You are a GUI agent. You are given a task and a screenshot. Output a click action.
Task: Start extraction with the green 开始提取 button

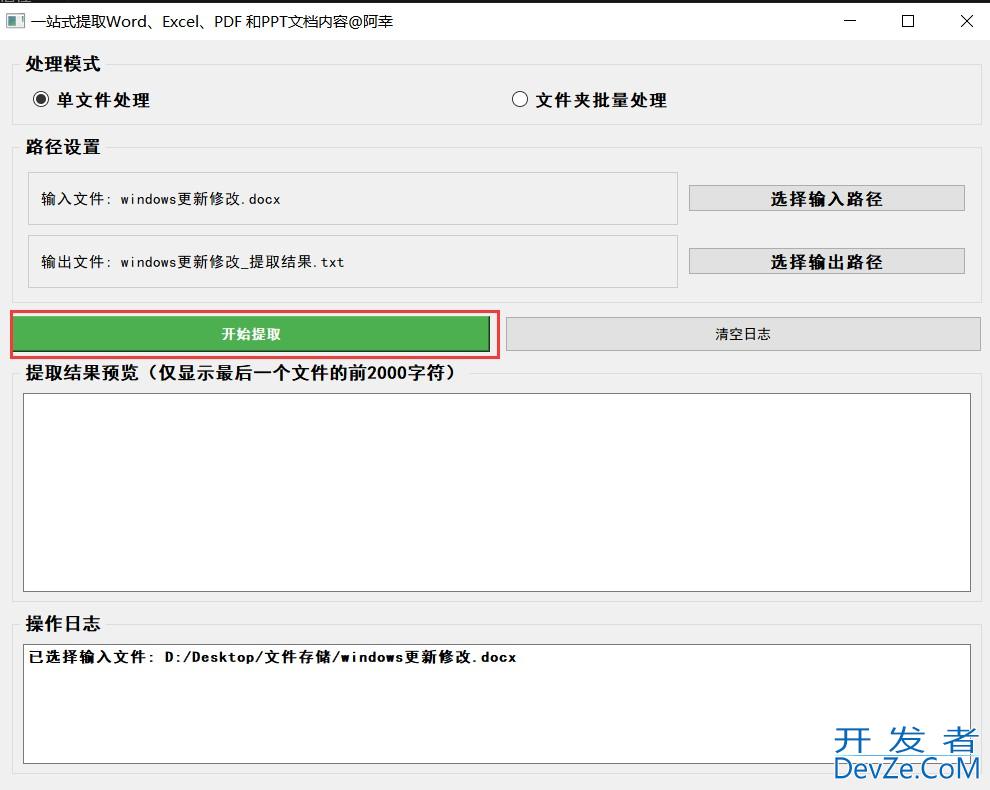tap(251, 334)
